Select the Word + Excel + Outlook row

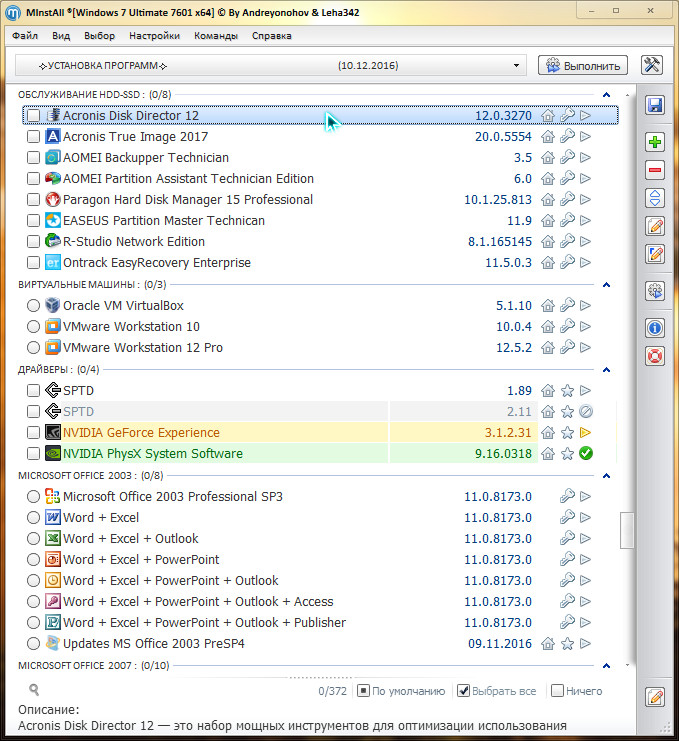[320, 539]
